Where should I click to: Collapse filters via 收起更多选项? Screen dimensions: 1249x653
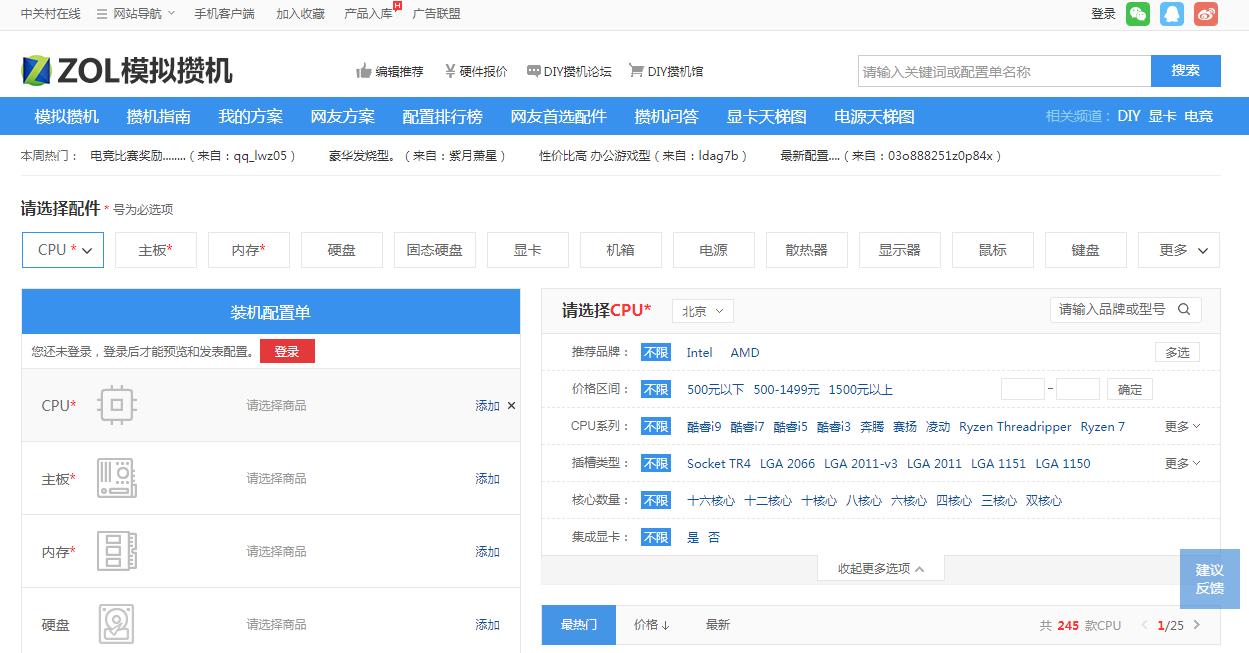point(880,567)
